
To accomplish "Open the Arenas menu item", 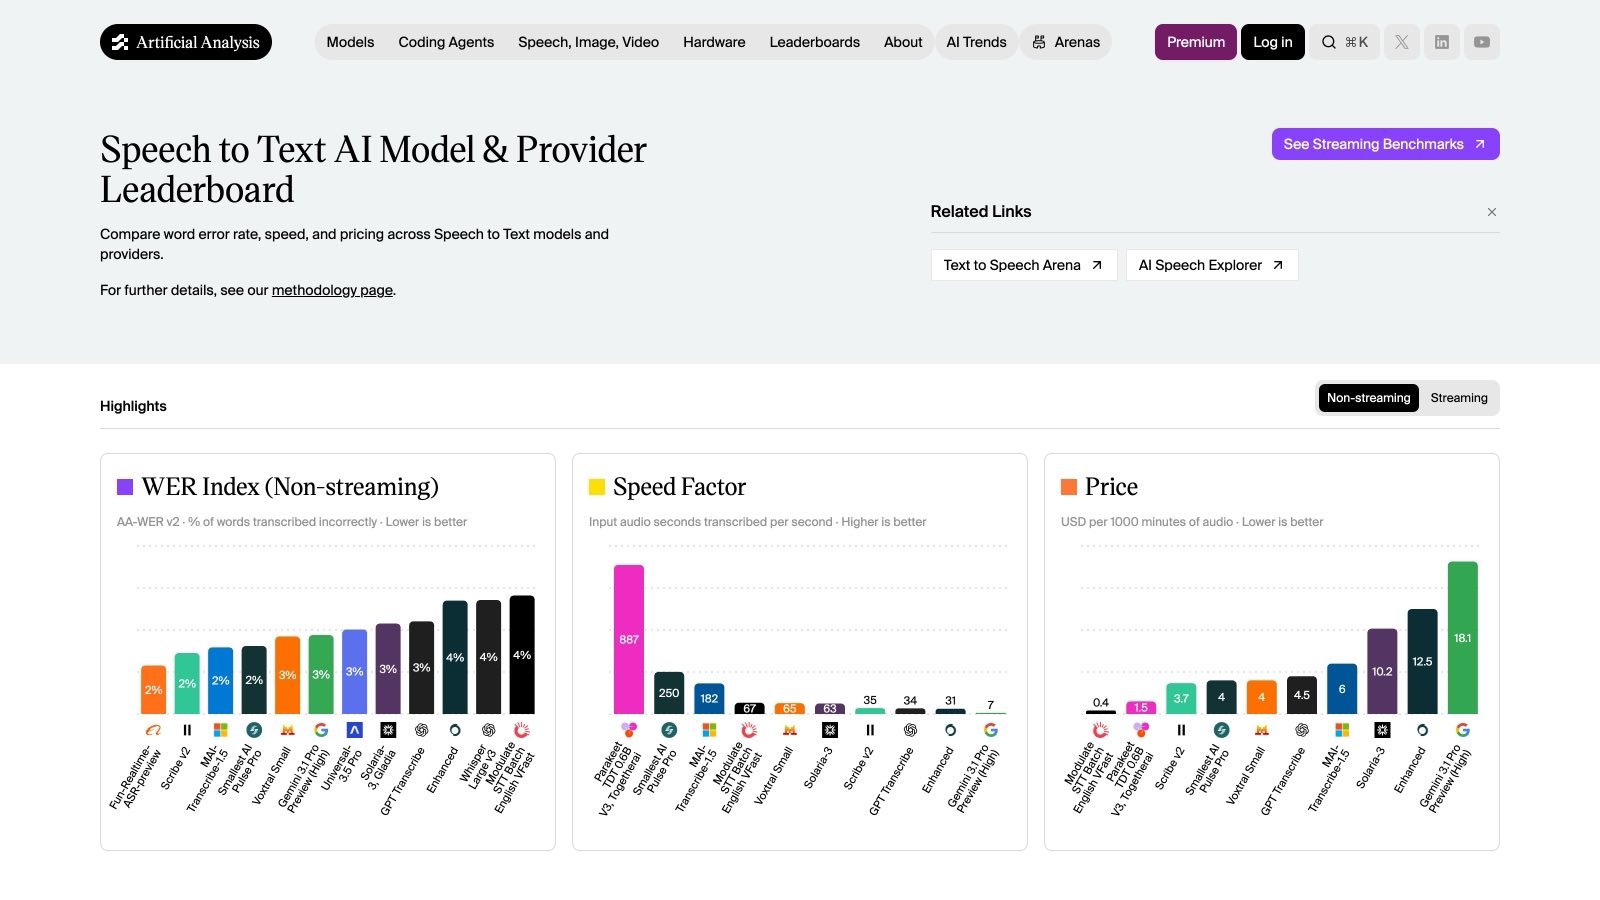I will click(1066, 42).
